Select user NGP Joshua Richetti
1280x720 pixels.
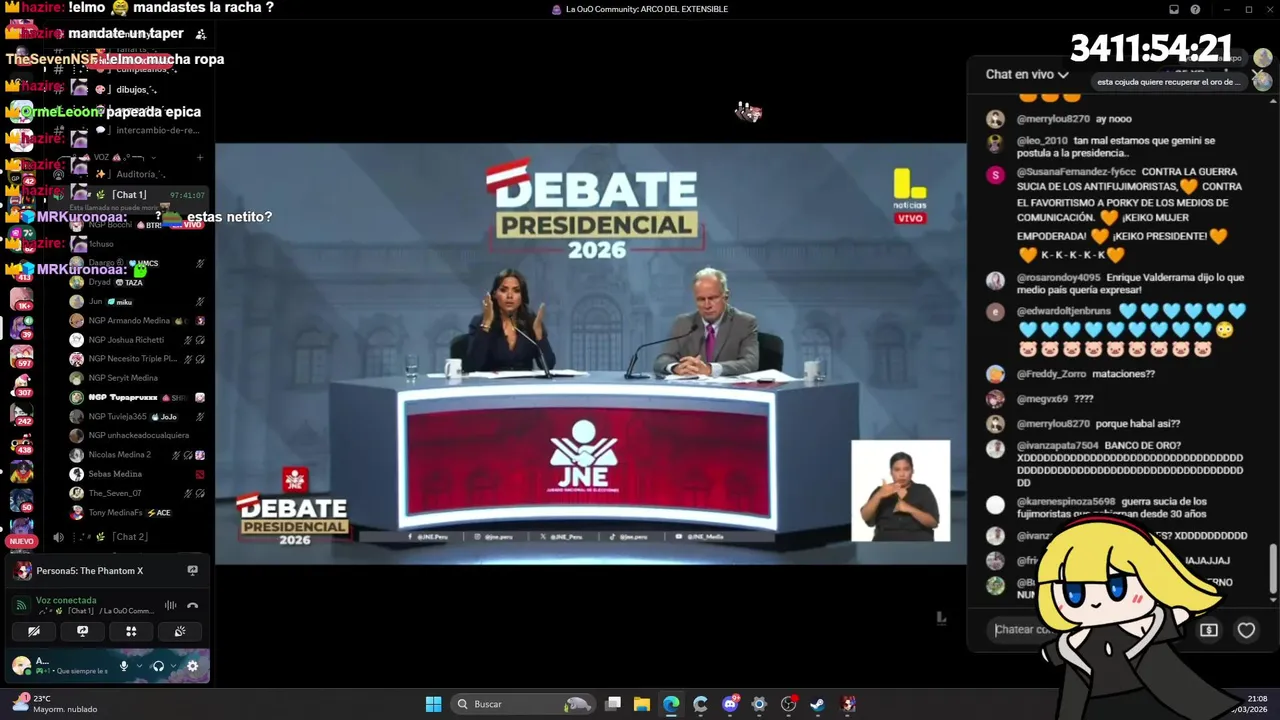[x=126, y=340]
